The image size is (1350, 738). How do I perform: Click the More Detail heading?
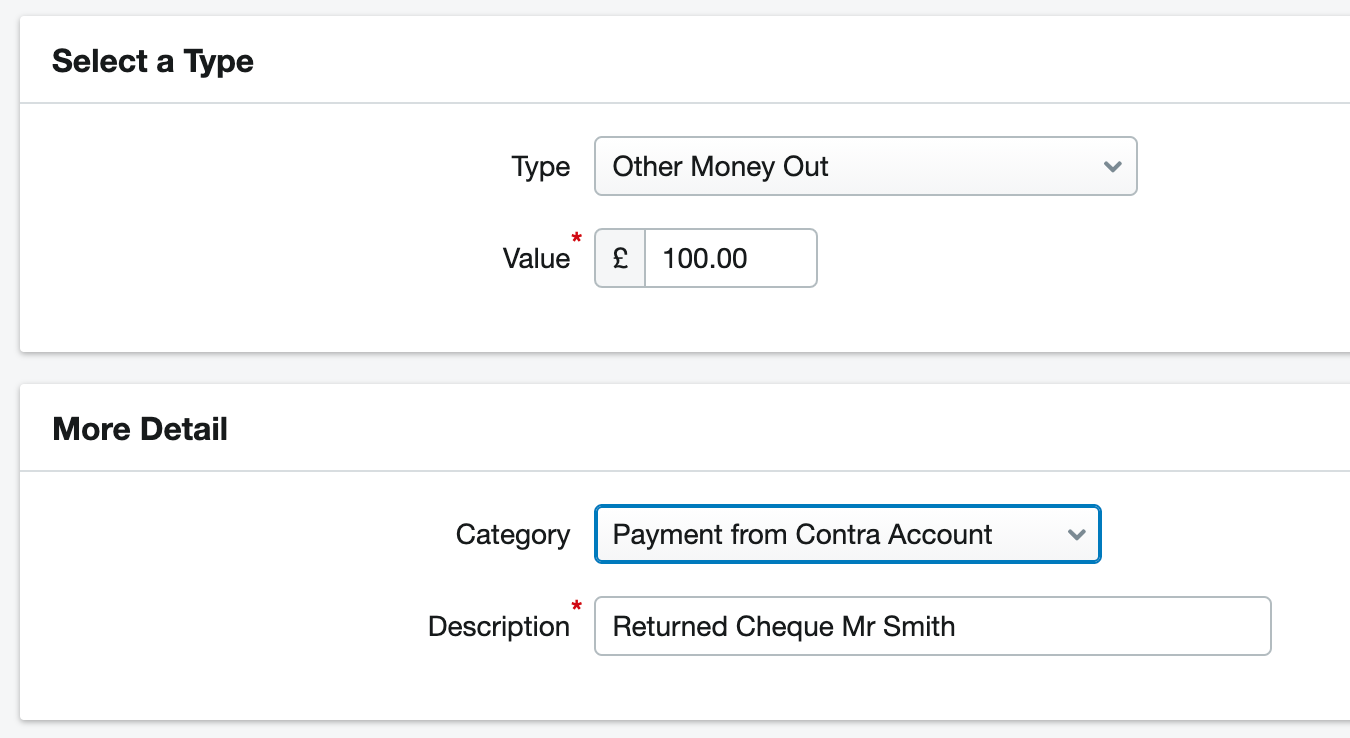140,429
